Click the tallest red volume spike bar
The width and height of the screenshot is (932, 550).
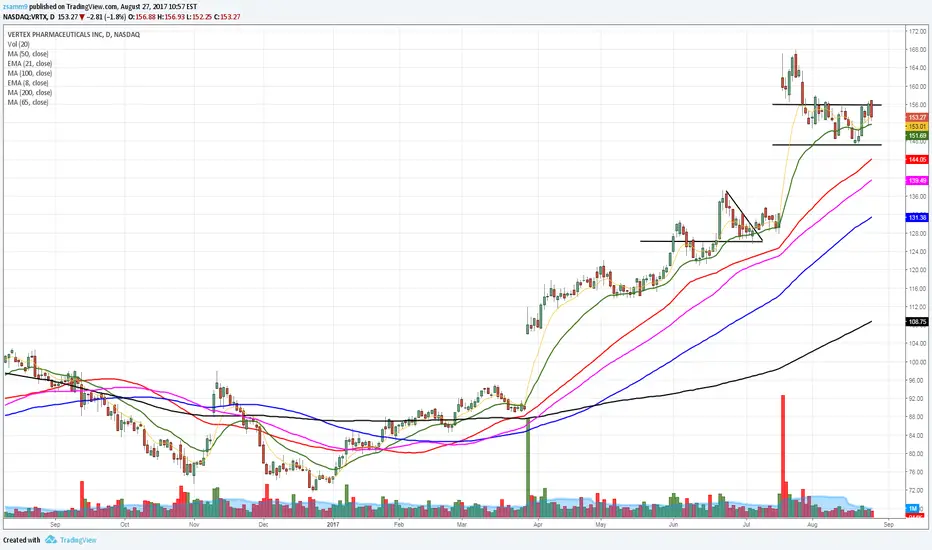[x=783, y=455]
